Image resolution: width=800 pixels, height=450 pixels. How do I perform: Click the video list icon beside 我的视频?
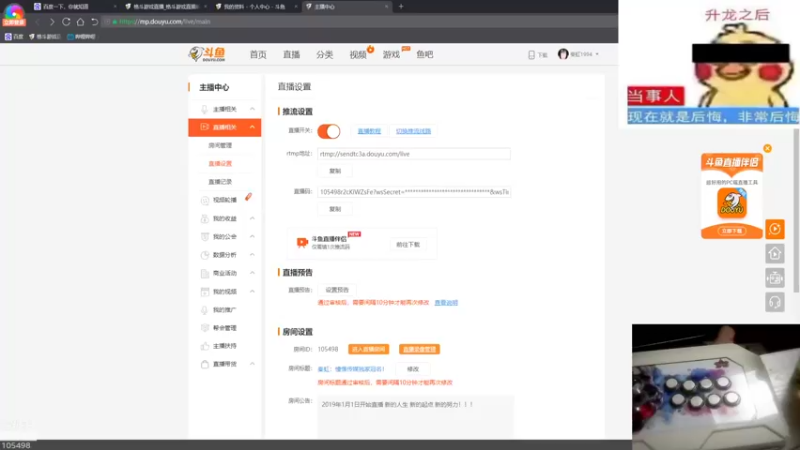(x=205, y=292)
